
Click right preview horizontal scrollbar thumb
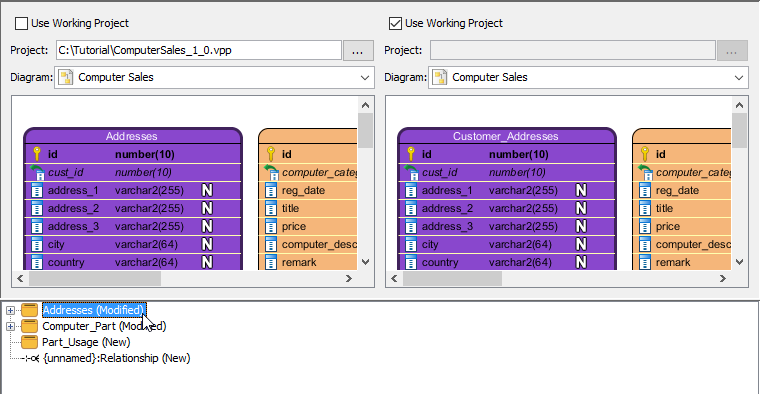click(453, 279)
